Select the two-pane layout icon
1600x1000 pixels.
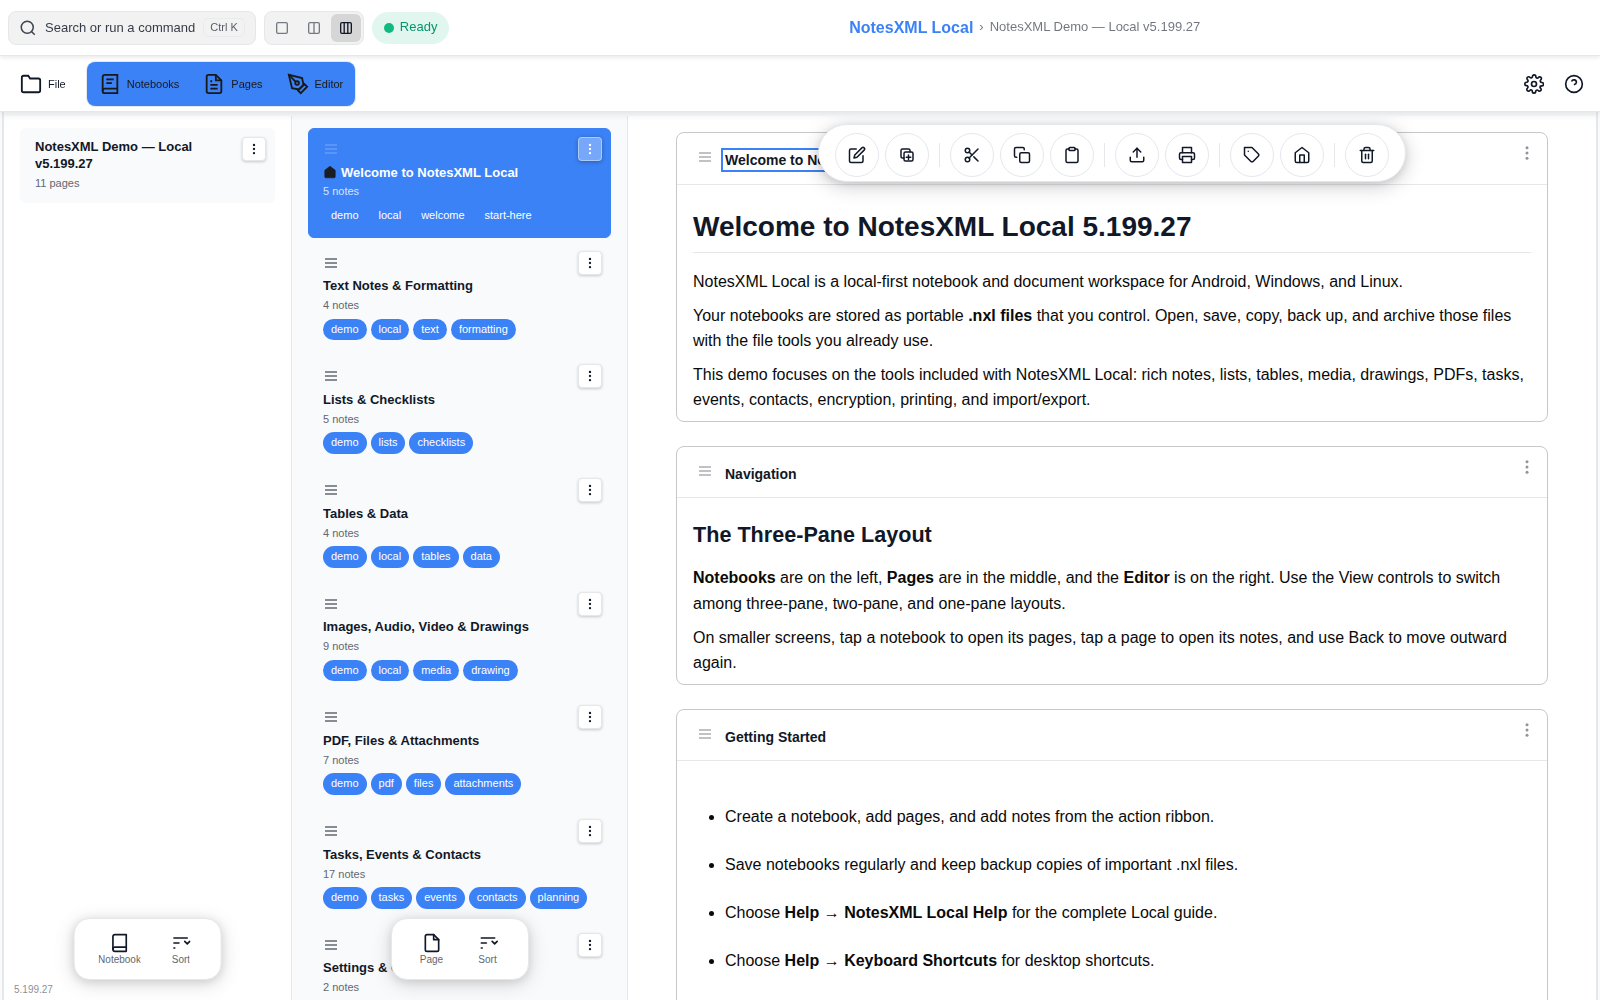[314, 28]
